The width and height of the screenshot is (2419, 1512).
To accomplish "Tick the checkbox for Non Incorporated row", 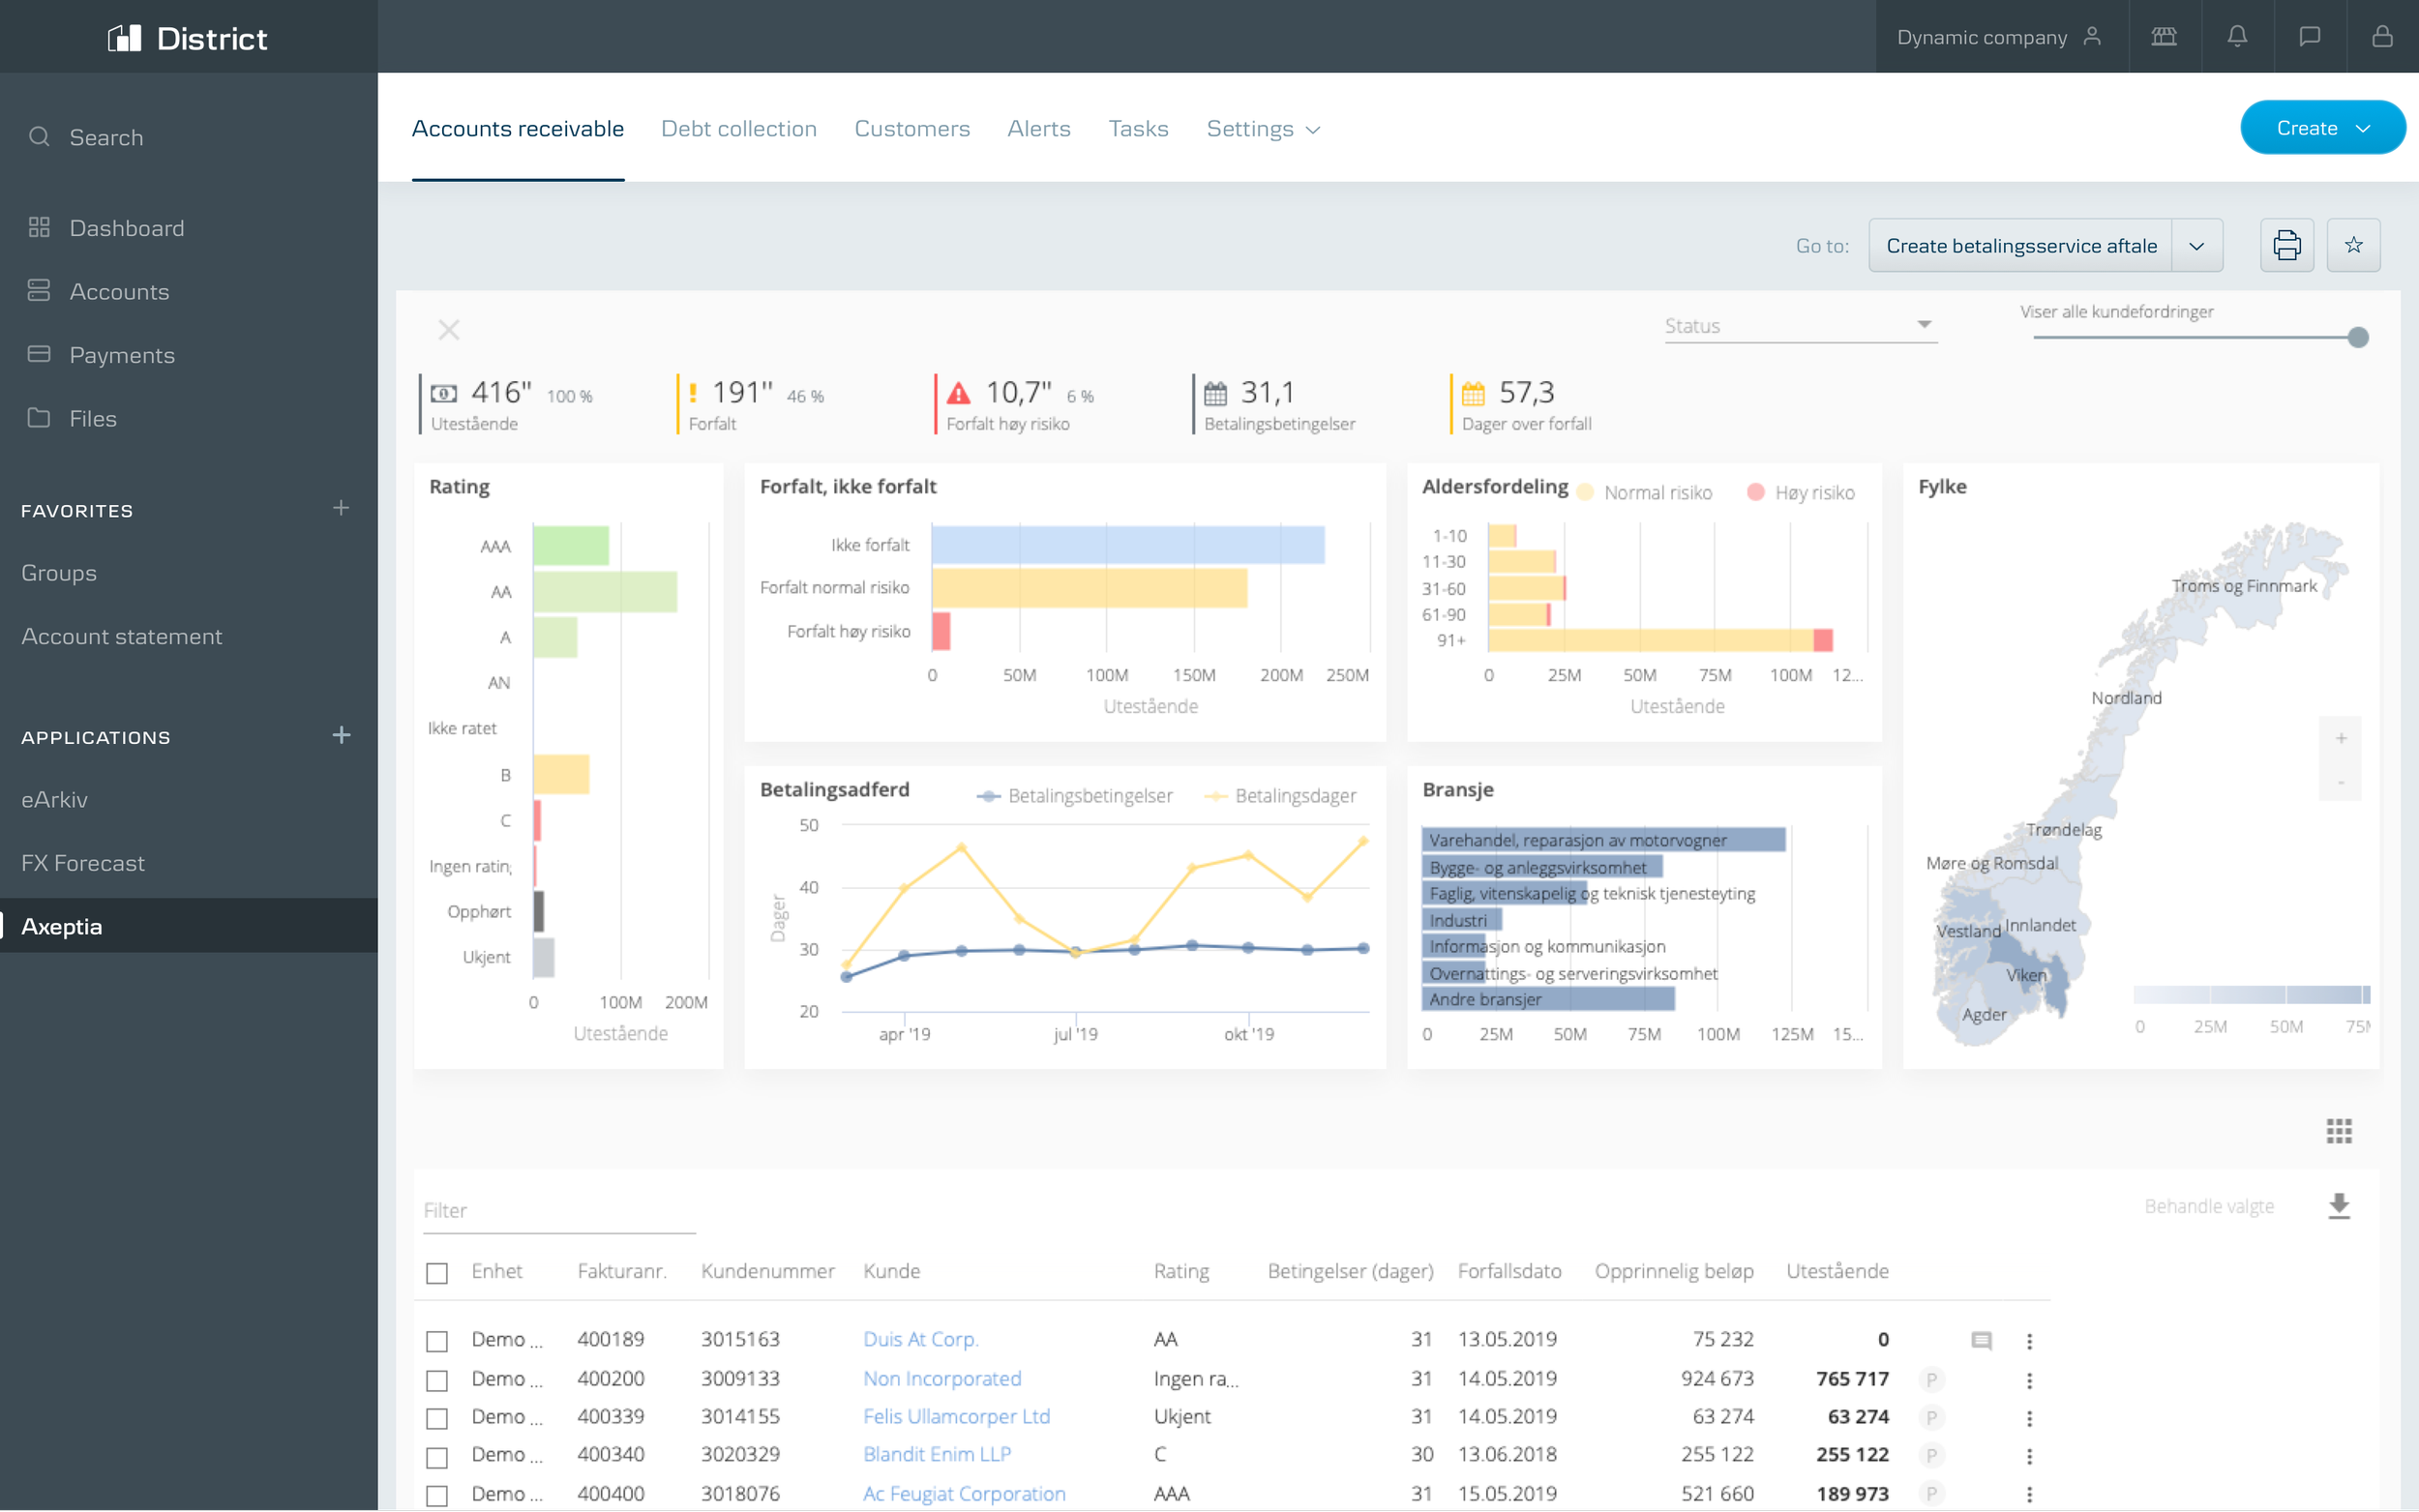I will [x=437, y=1380].
